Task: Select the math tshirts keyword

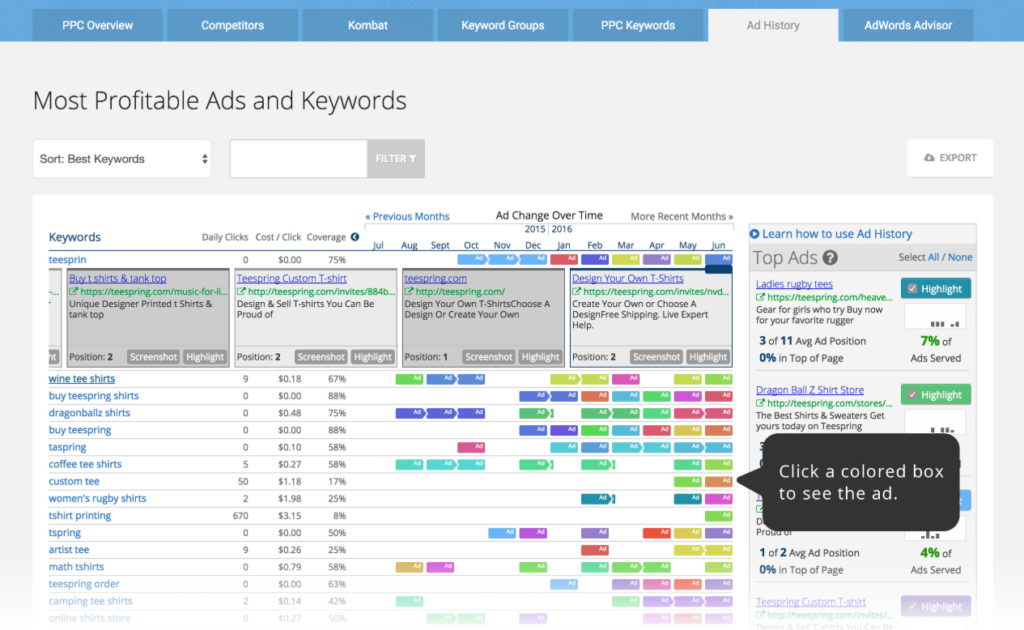Action: pyautogui.click(x=76, y=567)
